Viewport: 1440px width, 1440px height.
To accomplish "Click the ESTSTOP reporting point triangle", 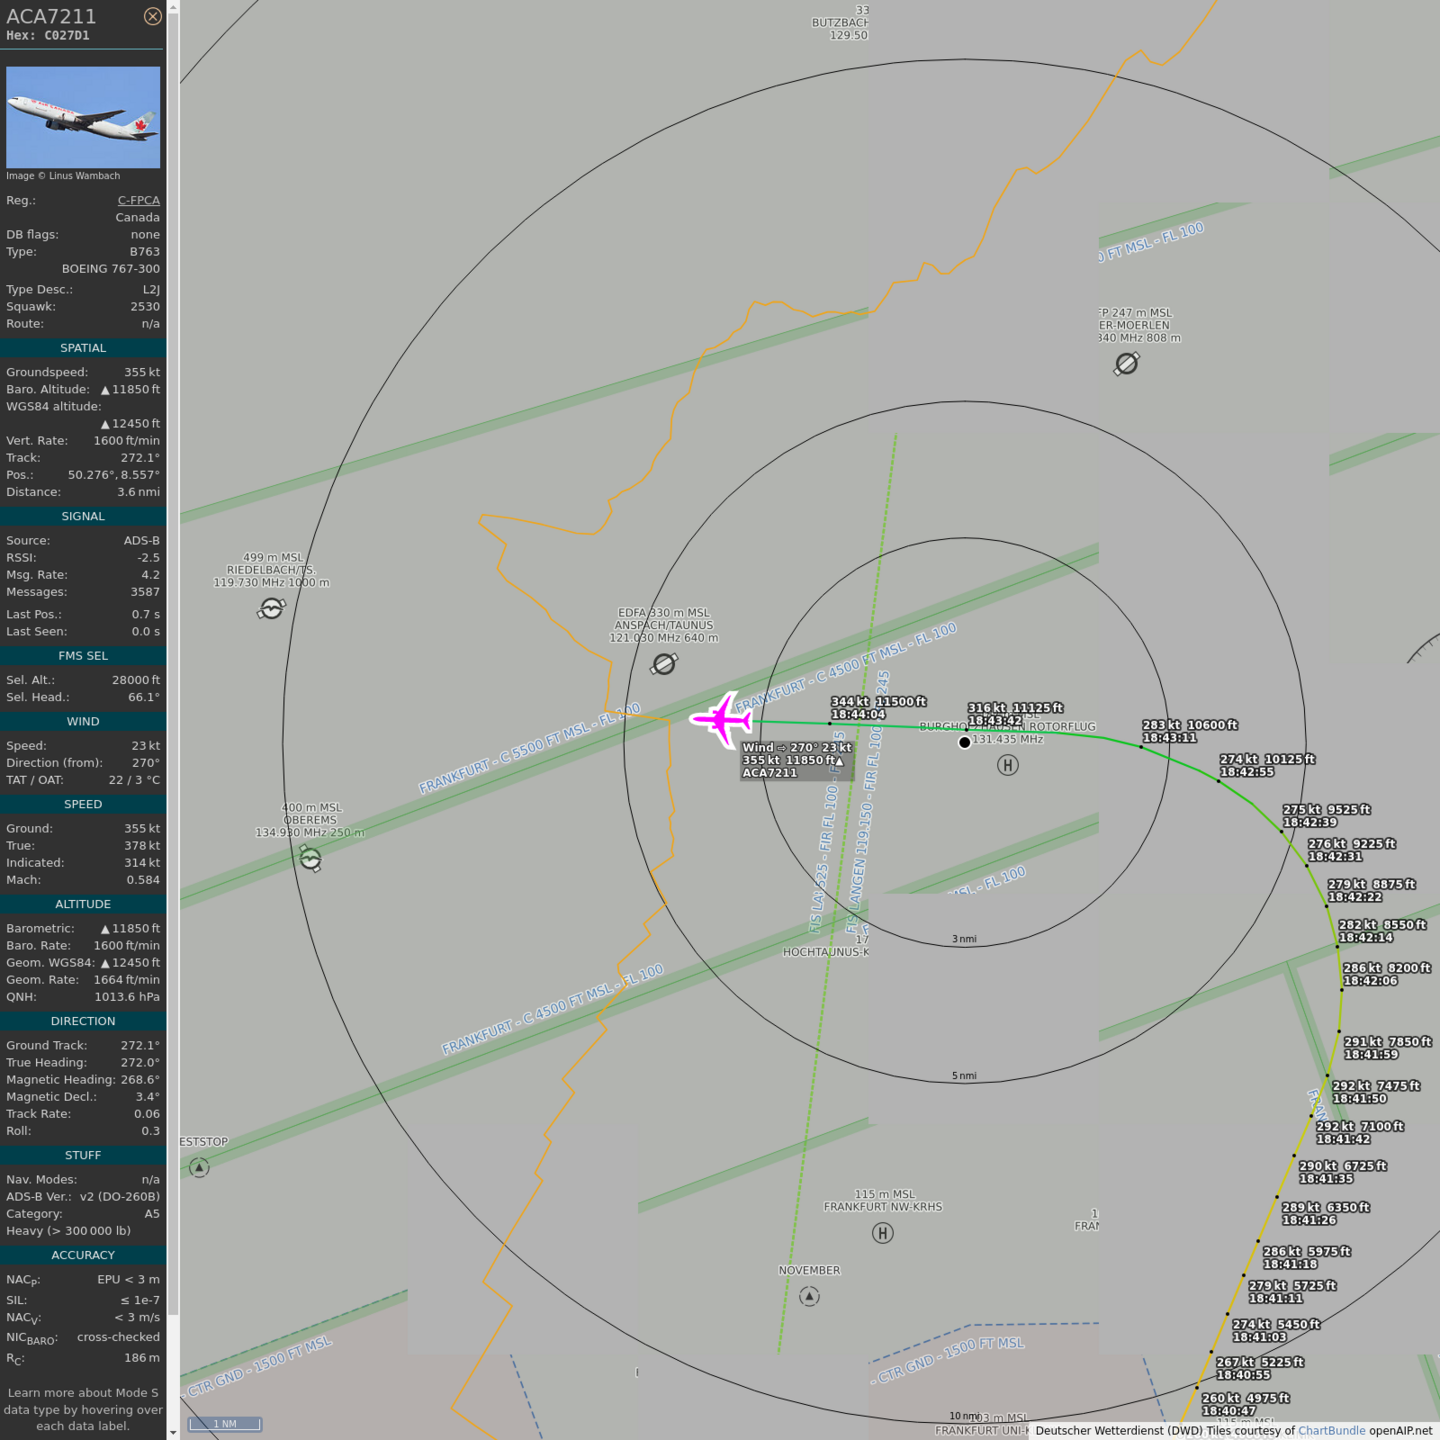I will pos(199,1168).
